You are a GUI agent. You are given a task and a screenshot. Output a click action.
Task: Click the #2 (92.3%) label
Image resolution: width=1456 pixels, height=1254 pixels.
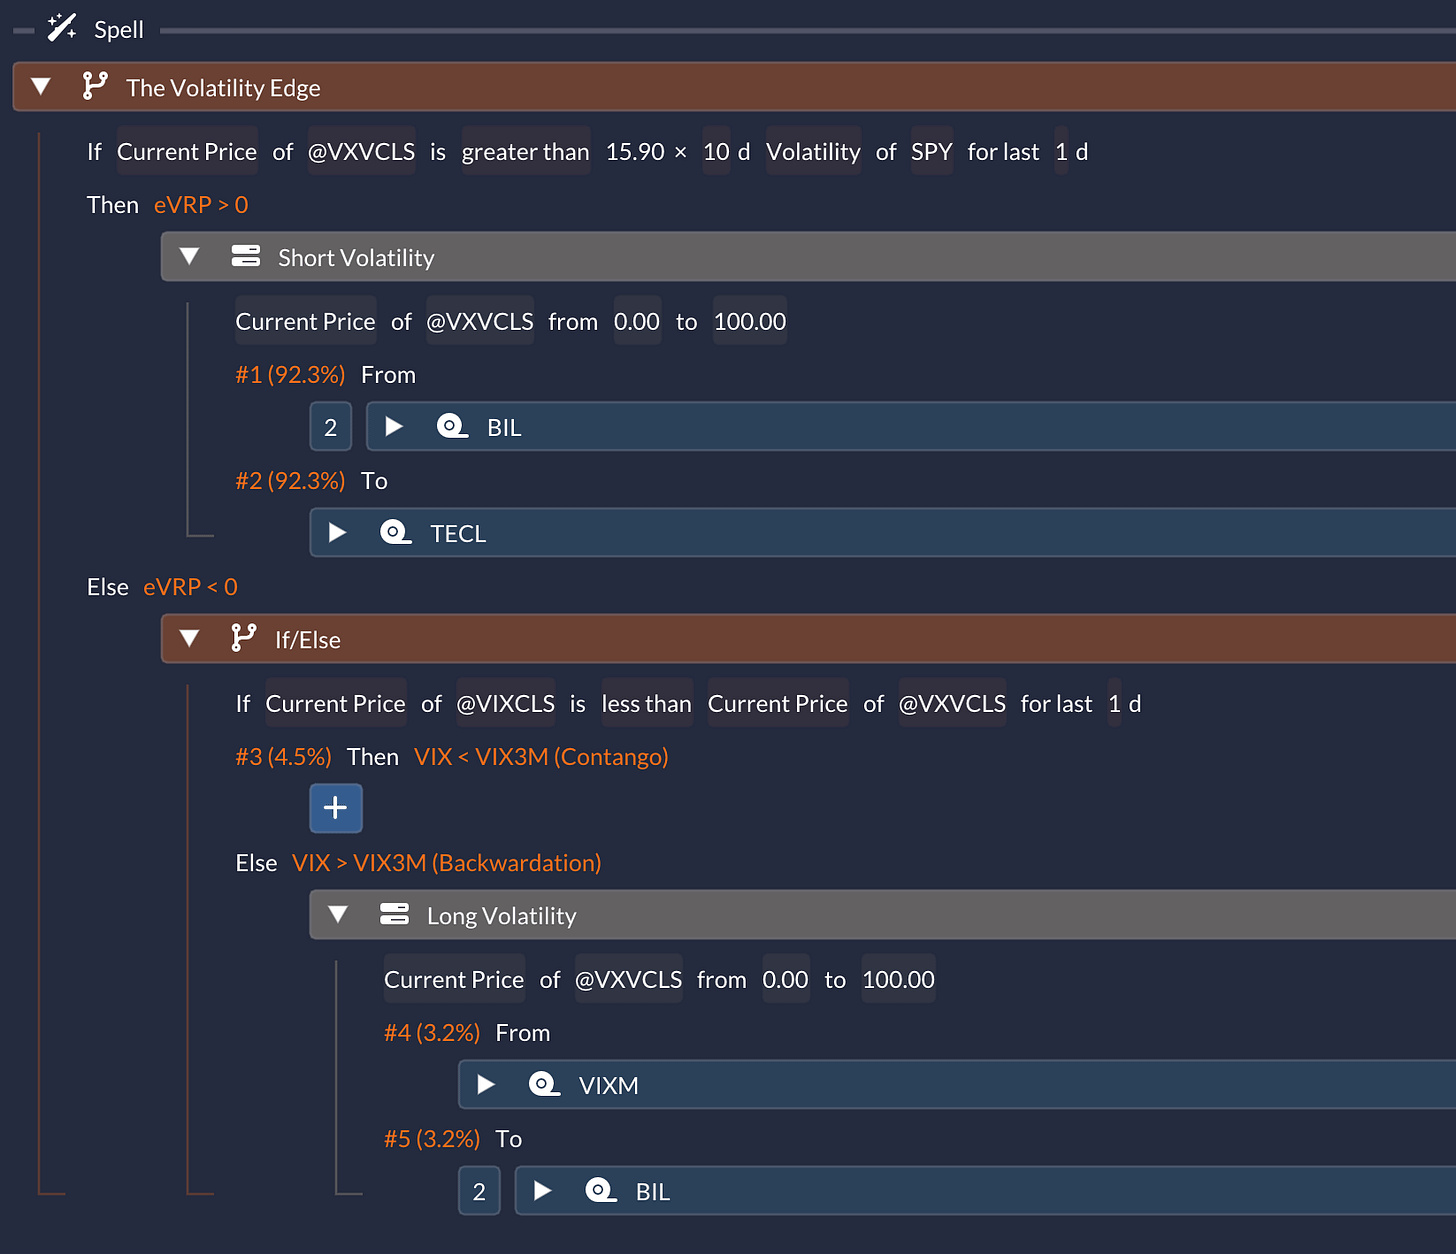tap(290, 481)
